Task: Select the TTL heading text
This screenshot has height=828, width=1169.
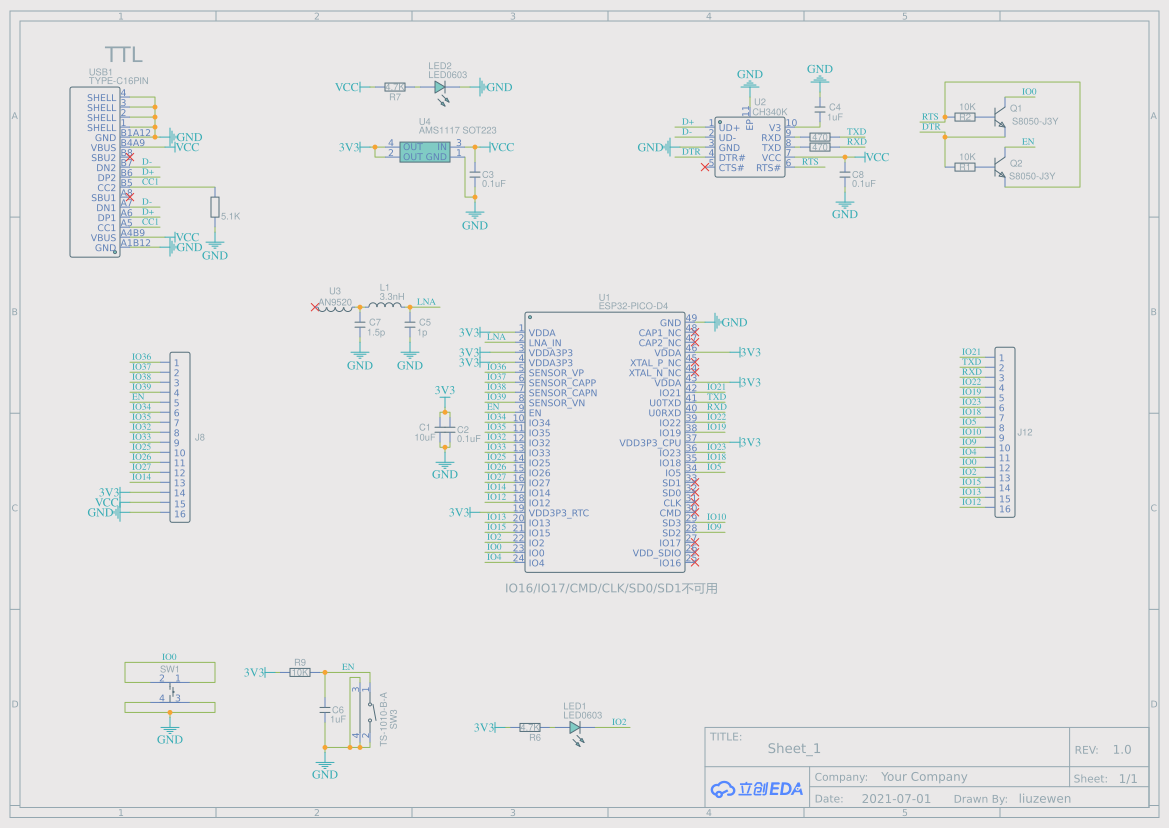Action: click(125, 55)
